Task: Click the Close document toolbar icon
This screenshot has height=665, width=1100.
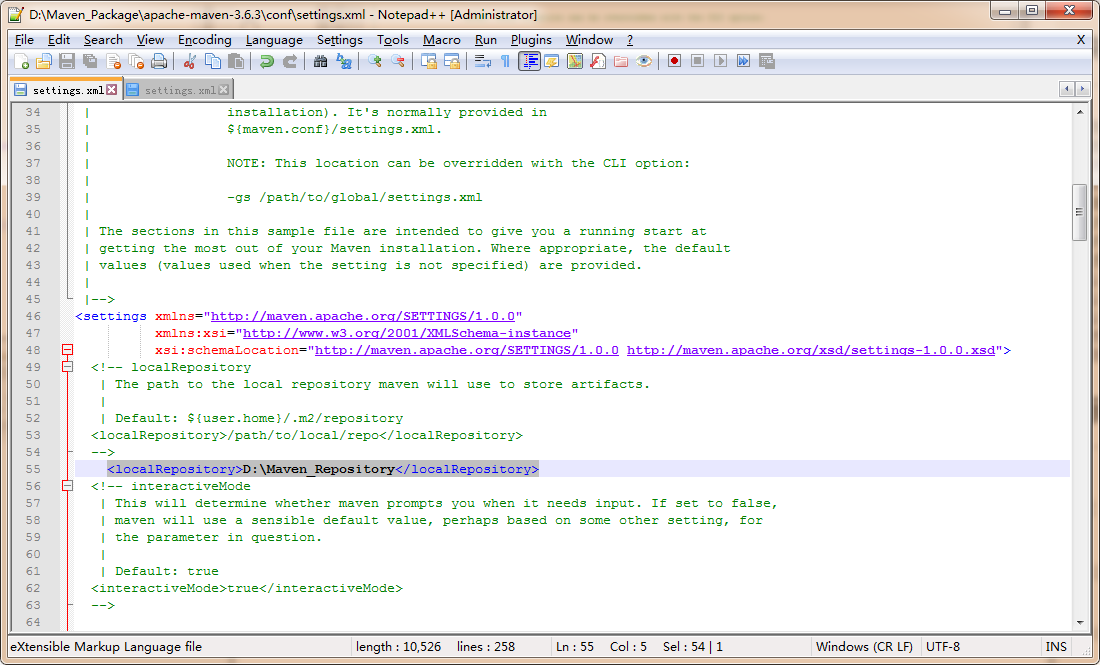Action: point(113,62)
